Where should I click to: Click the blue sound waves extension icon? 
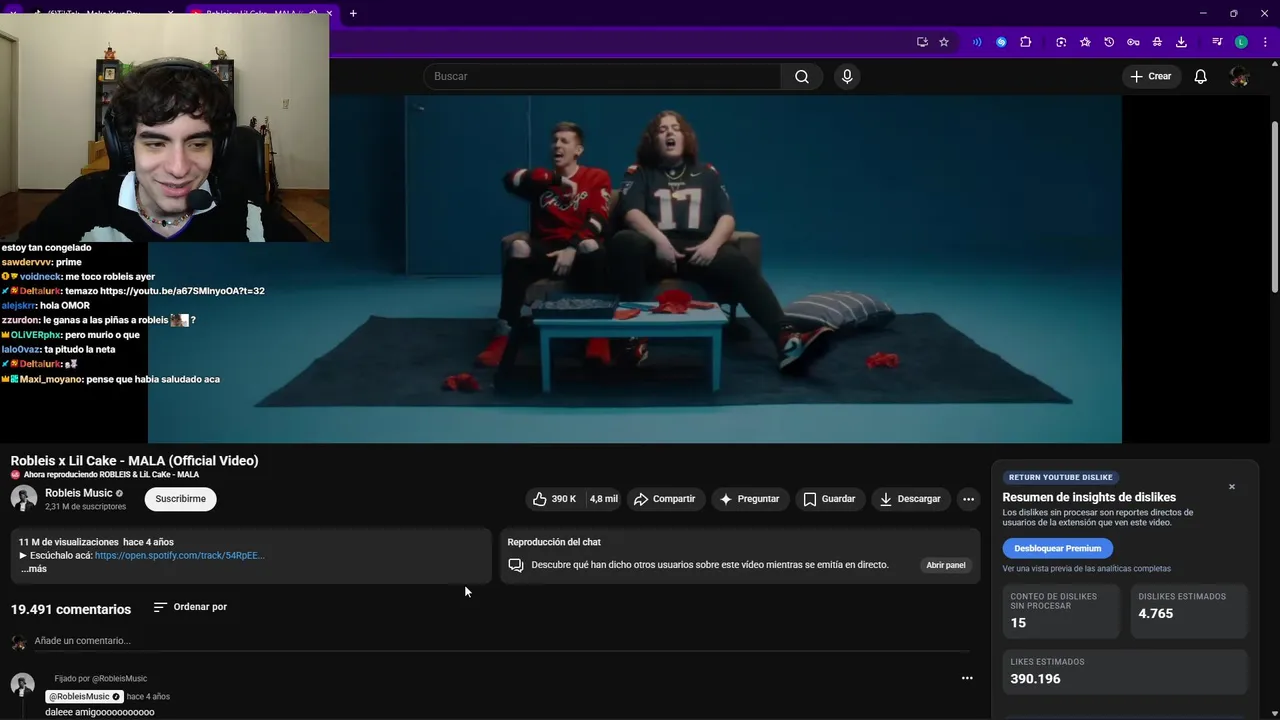[x=977, y=42]
